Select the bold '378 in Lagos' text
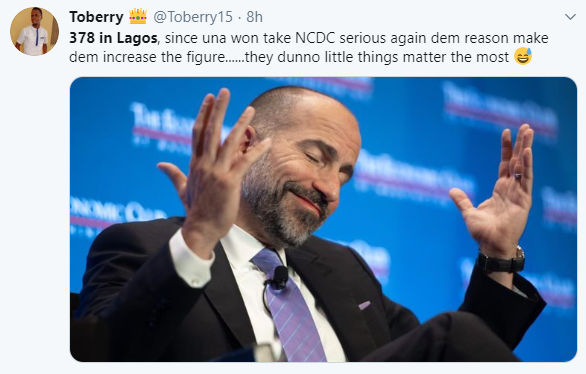The height and width of the screenshot is (374, 586). [x=113, y=38]
